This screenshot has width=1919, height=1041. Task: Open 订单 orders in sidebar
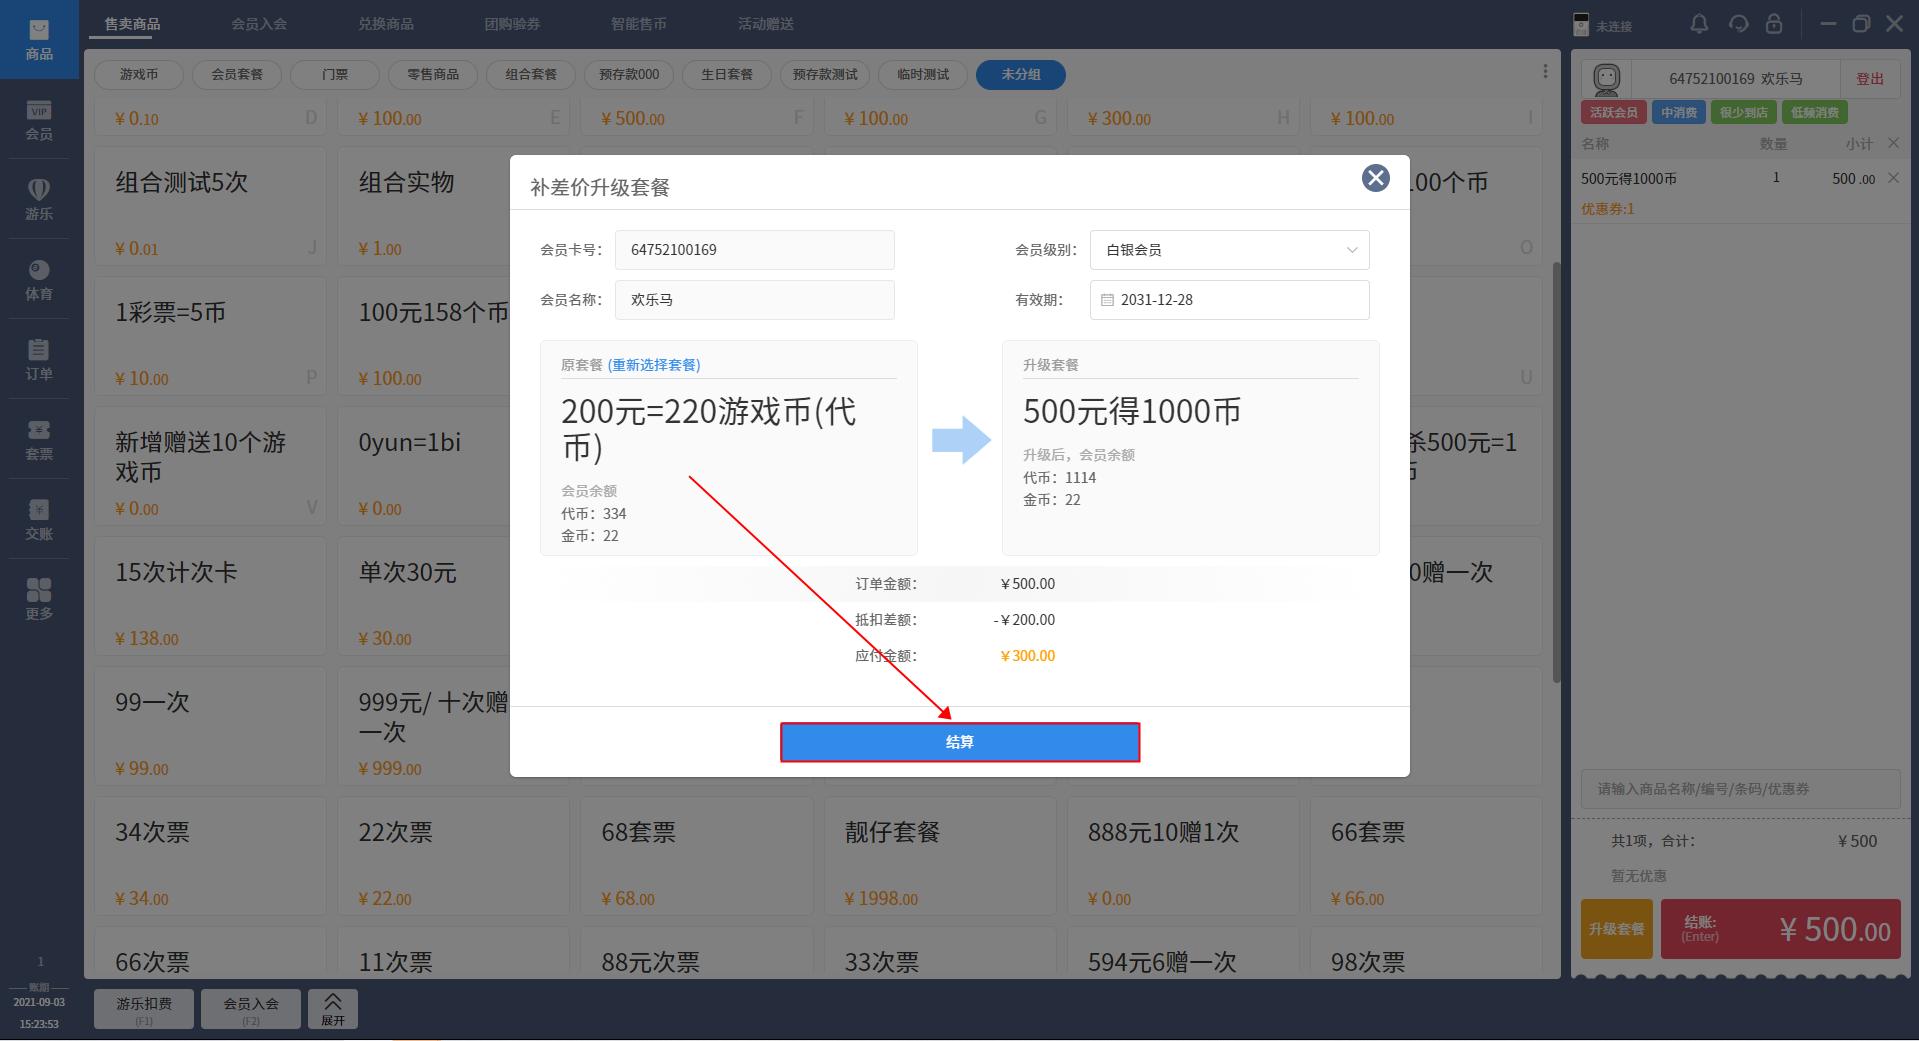point(39,360)
